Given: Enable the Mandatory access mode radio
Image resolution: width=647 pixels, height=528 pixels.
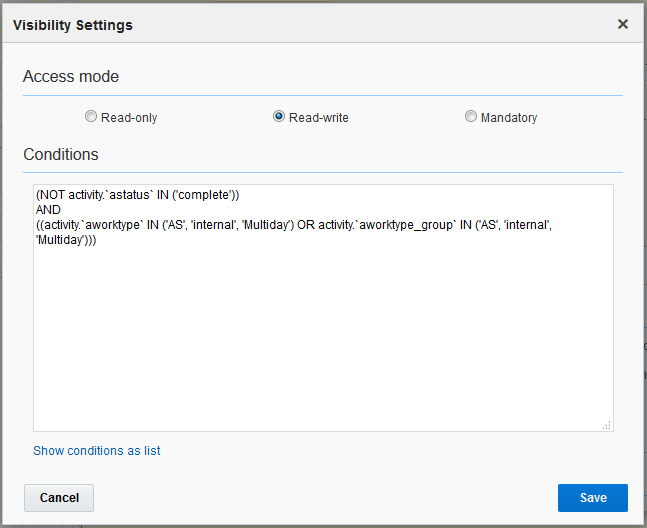Looking at the screenshot, I should (471, 117).
